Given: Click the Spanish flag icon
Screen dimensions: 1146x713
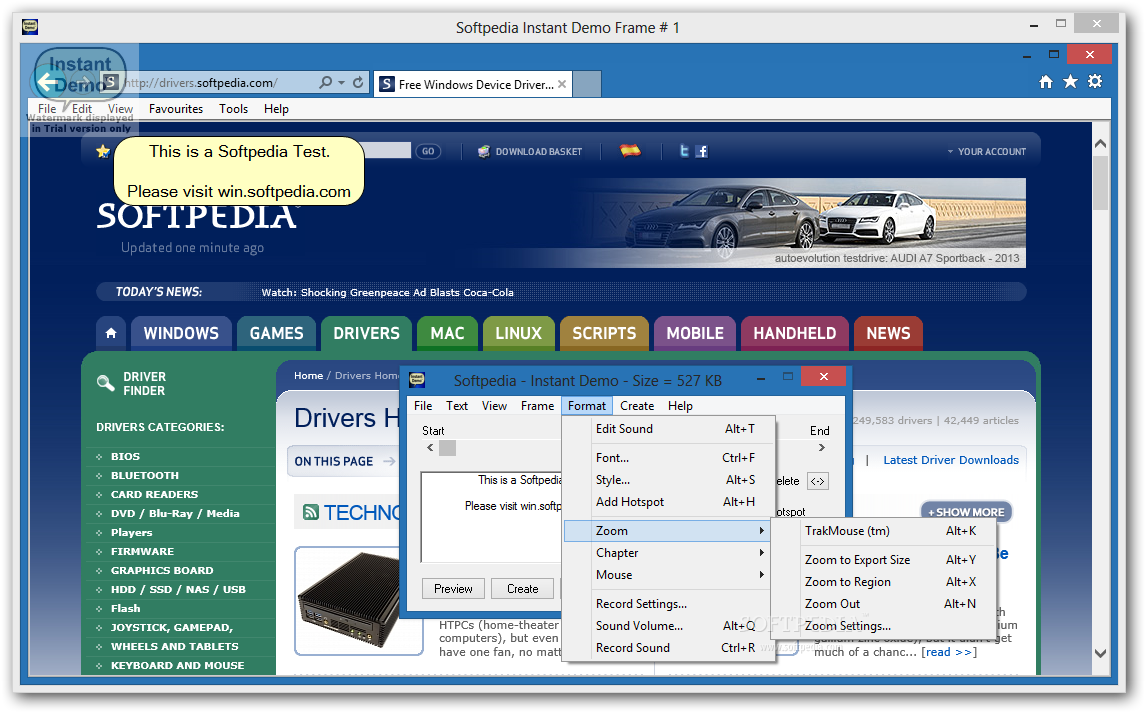Looking at the screenshot, I should tap(630, 150).
